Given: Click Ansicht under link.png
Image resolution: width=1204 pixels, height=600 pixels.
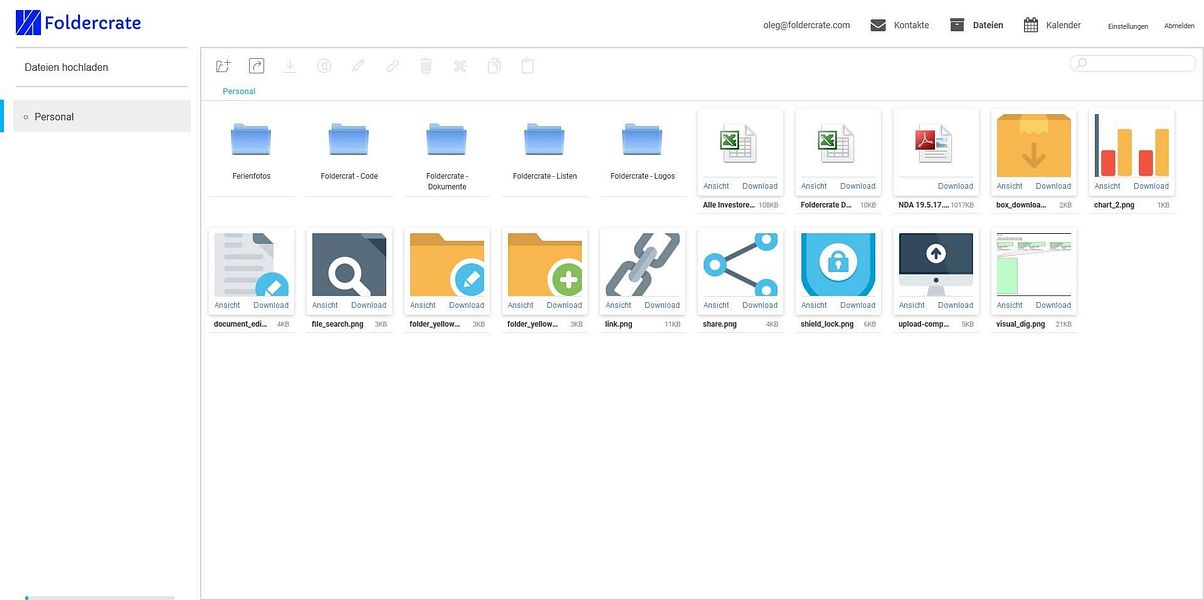Looking at the screenshot, I should click(x=618, y=305).
